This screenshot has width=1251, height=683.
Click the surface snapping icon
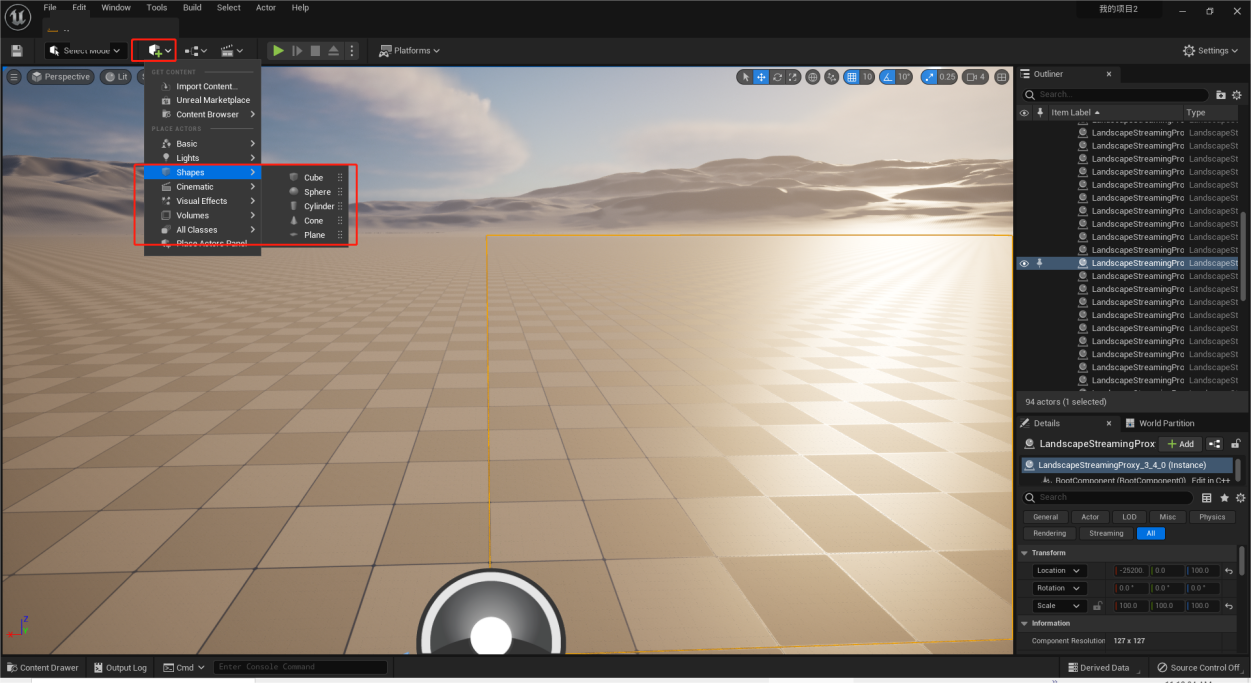coord(833,77)
